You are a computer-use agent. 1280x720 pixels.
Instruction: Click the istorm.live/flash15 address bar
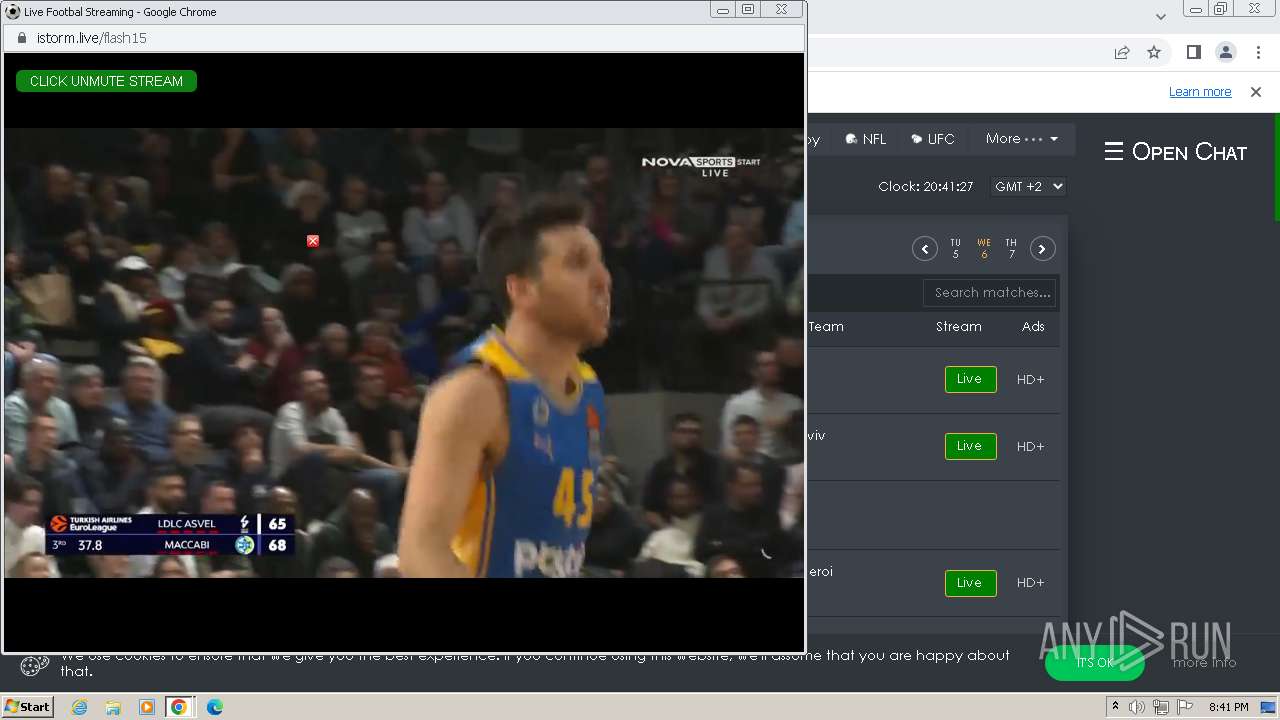tap(404, 38)
